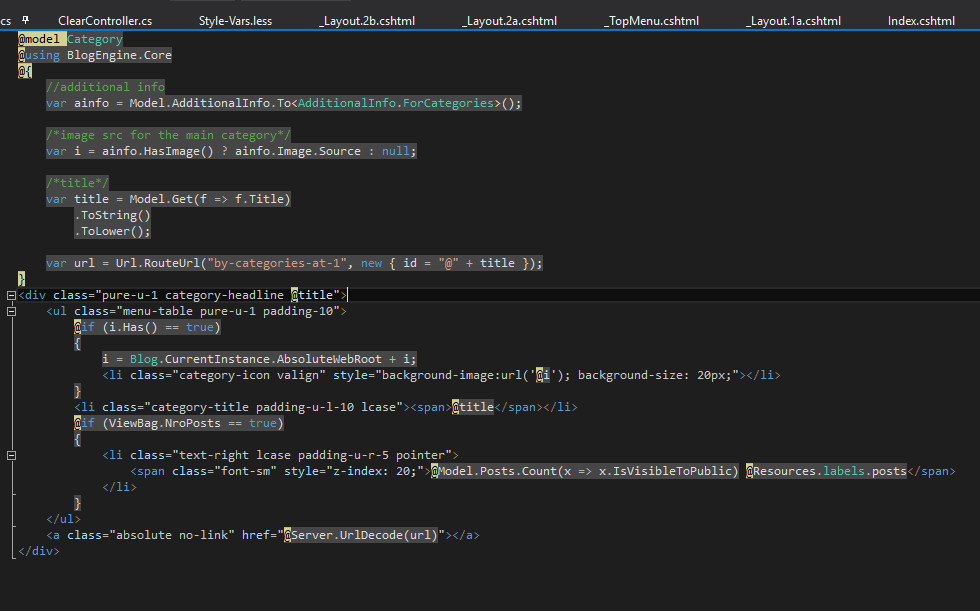The height and width of the screenshot is (611, 980).
Task: Collapse the text-right li element block
Action: pos(9,455)
